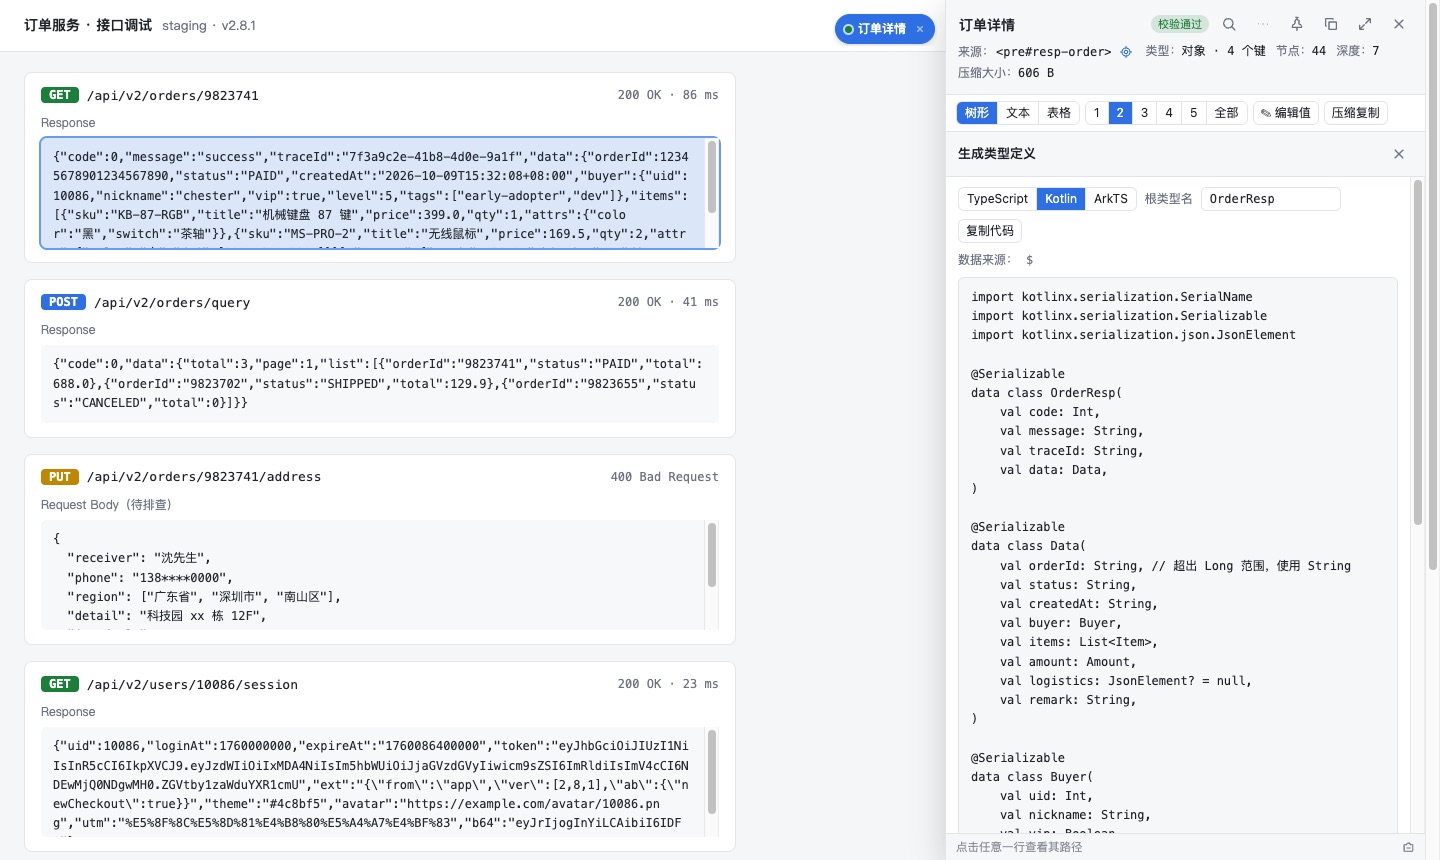Click the POST badge for orders/query
The height and width of the screenshot is (860, 1440).
coord(63,302)
